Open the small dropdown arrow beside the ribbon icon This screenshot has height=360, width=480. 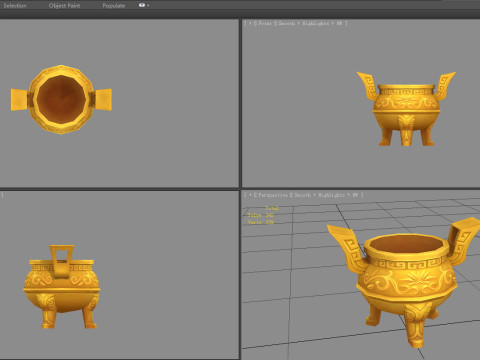(x=148, y=5)
